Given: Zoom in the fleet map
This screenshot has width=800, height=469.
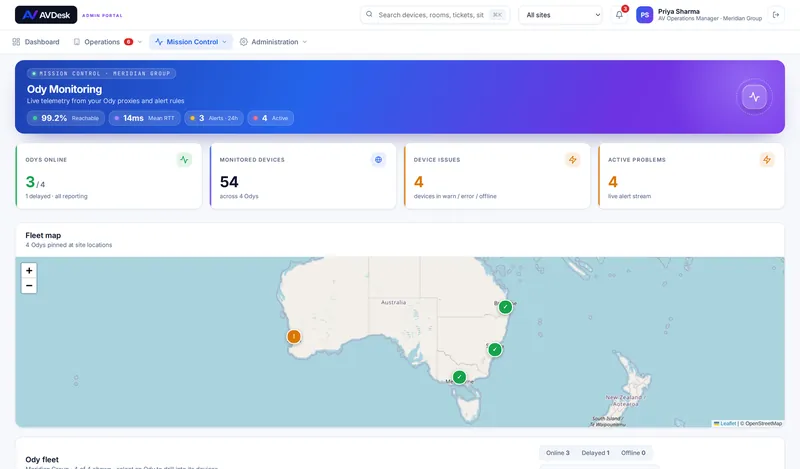Looking at the screenshot, I should [29, 270].
